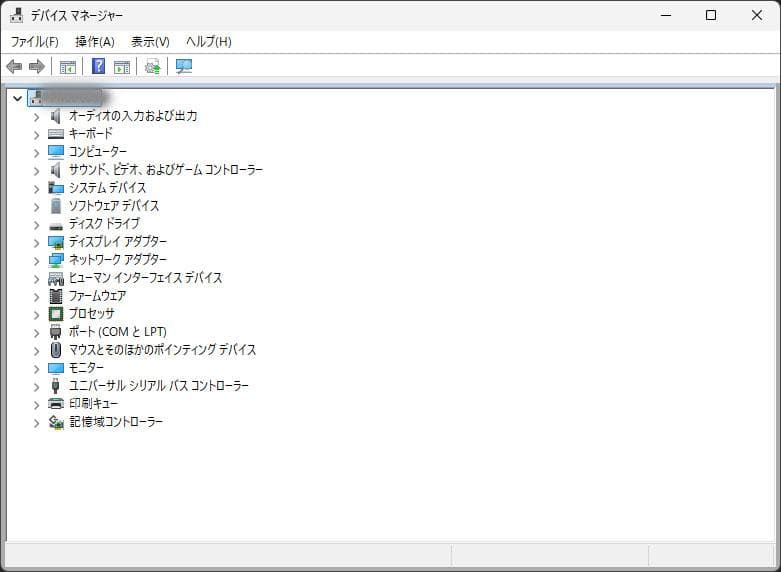Select the ファームウェア label

pos(97,296)
